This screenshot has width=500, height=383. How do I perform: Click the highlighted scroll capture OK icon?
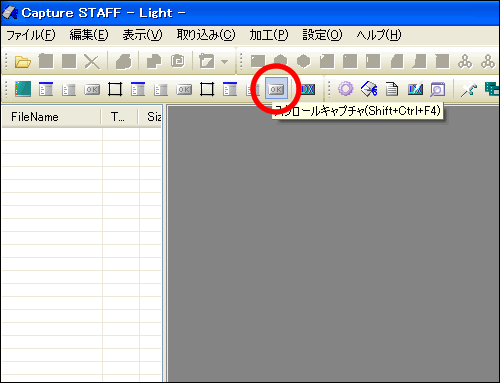pyautogui.click(x=276, y=89)
